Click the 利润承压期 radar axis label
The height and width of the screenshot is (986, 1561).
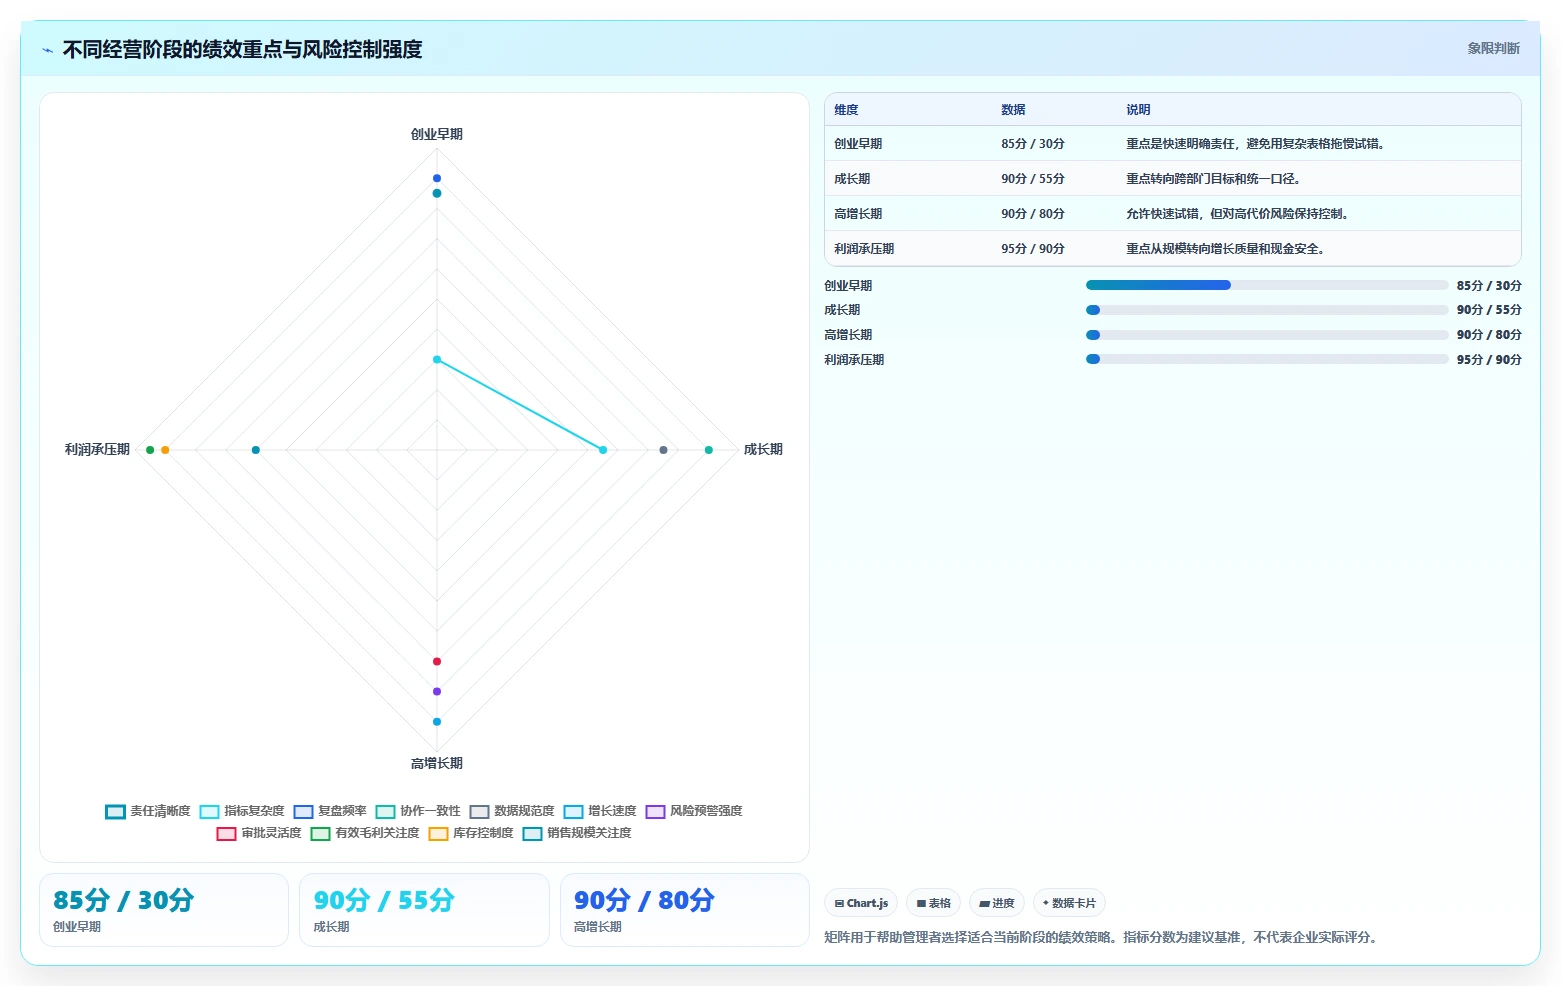tap(97, 450)
